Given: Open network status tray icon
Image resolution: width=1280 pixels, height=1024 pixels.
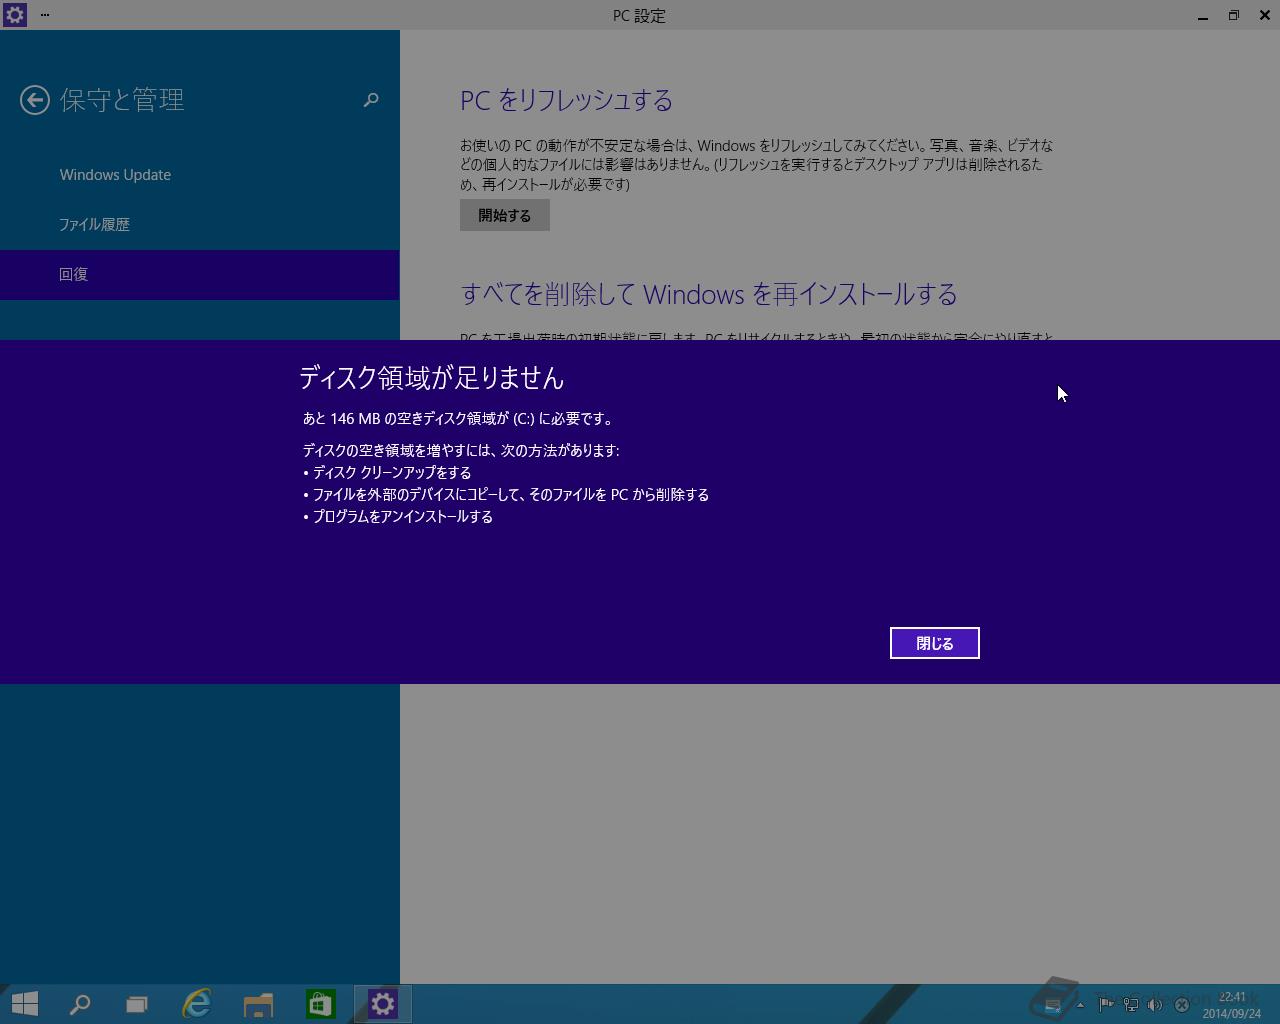Looking at the screenshot, I should click(1131, 1004).
